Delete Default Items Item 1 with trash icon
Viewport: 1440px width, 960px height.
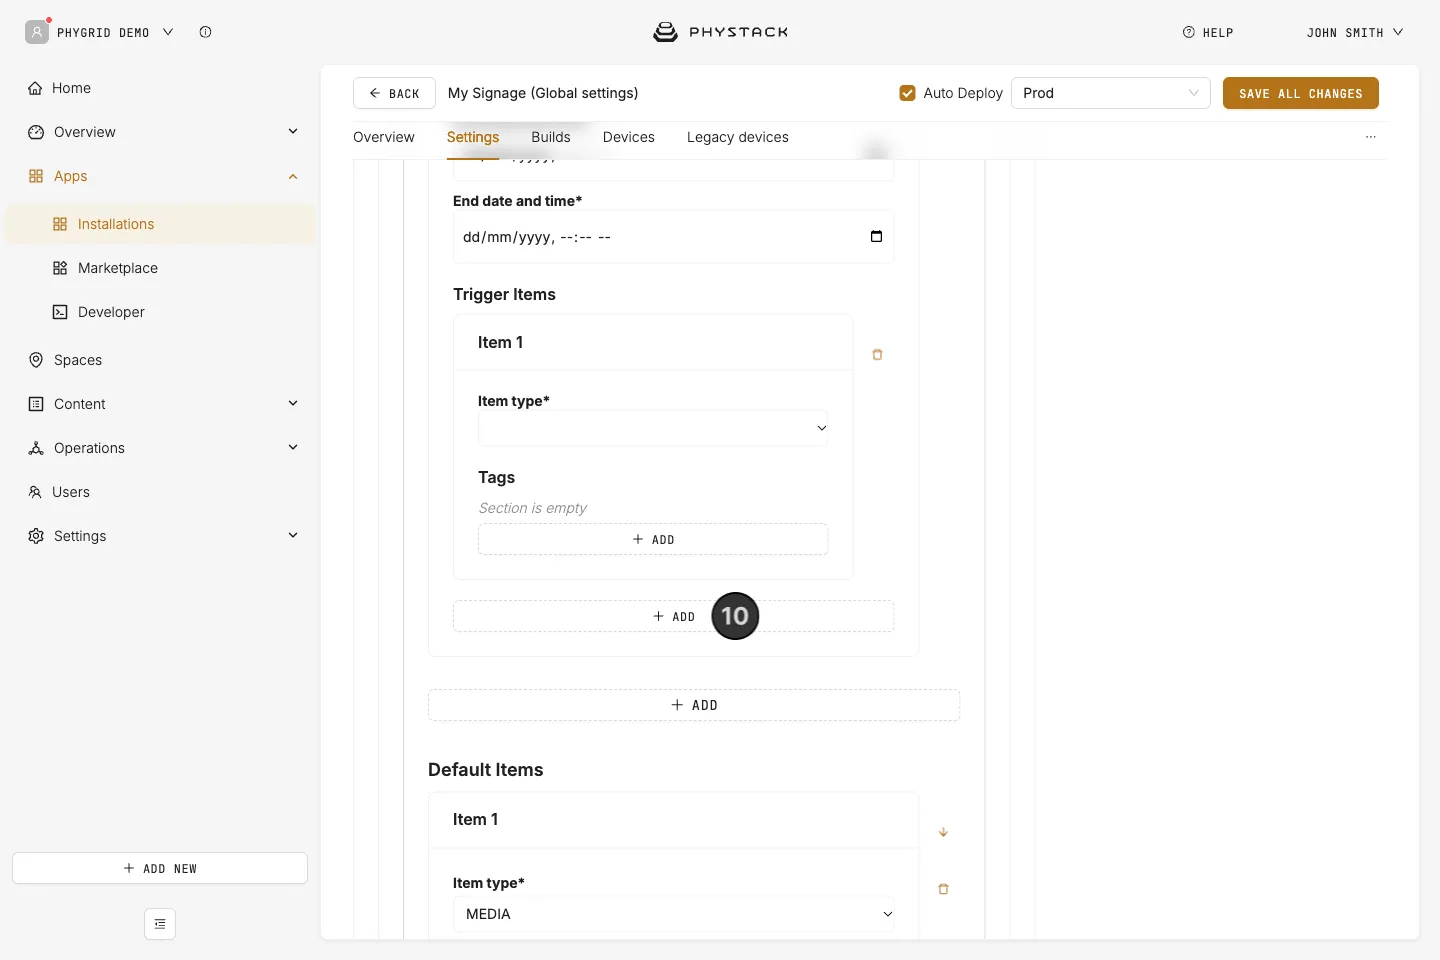[943, 889]
